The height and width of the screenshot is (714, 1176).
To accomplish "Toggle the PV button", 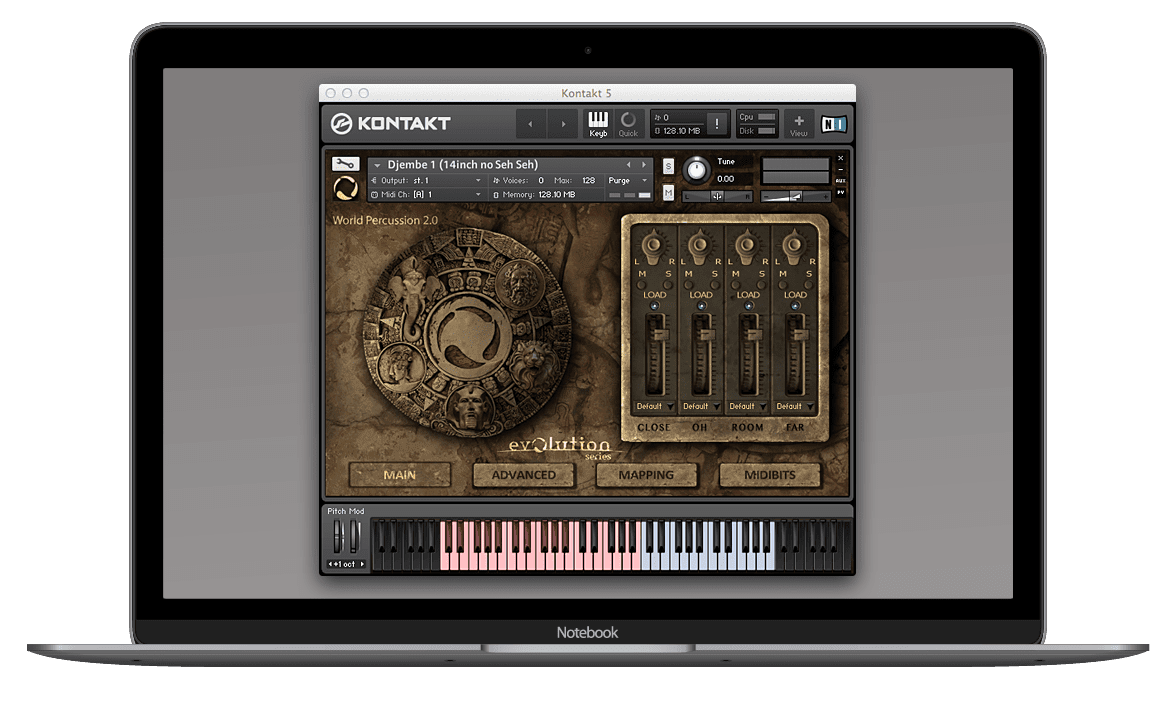I will (x=841, y=193).
